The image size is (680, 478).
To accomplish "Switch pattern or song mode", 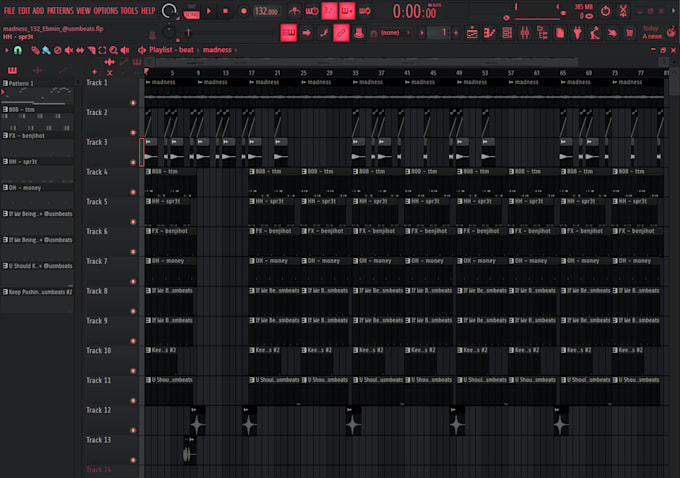I will [x=191, y=12].
